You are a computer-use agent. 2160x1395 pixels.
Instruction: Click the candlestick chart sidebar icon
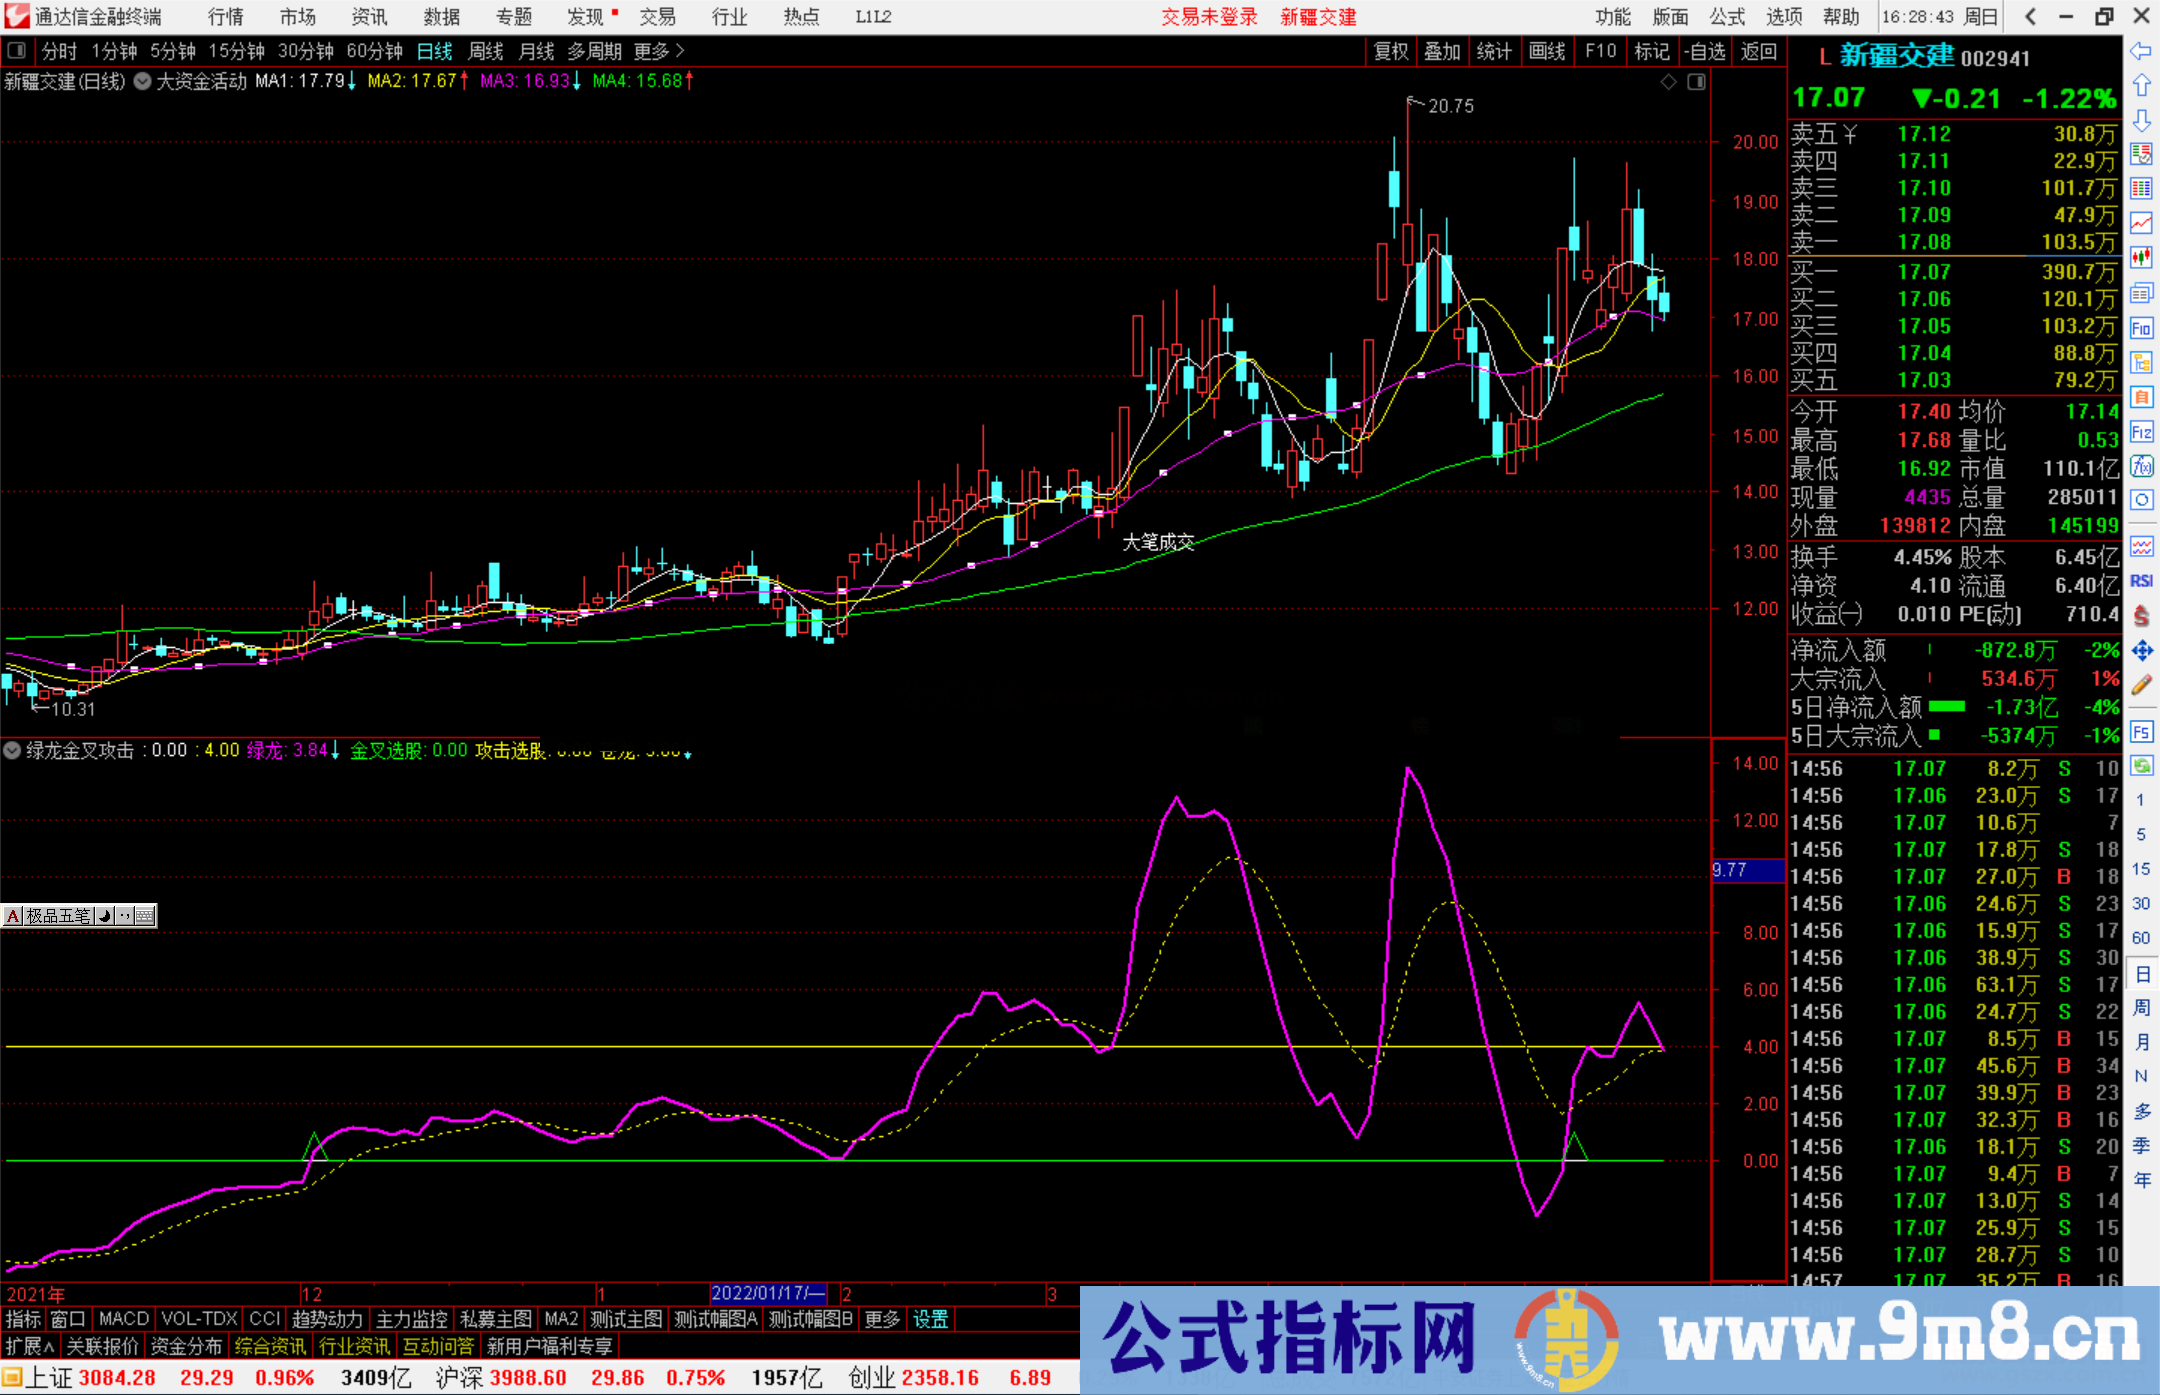2141,257
